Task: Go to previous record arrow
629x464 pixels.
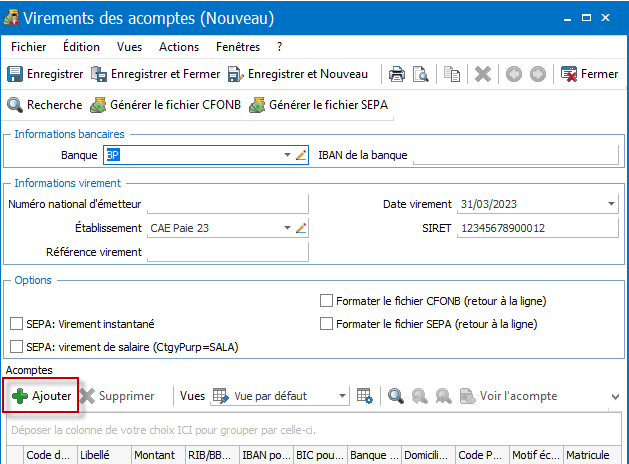Action: [514, 74]
